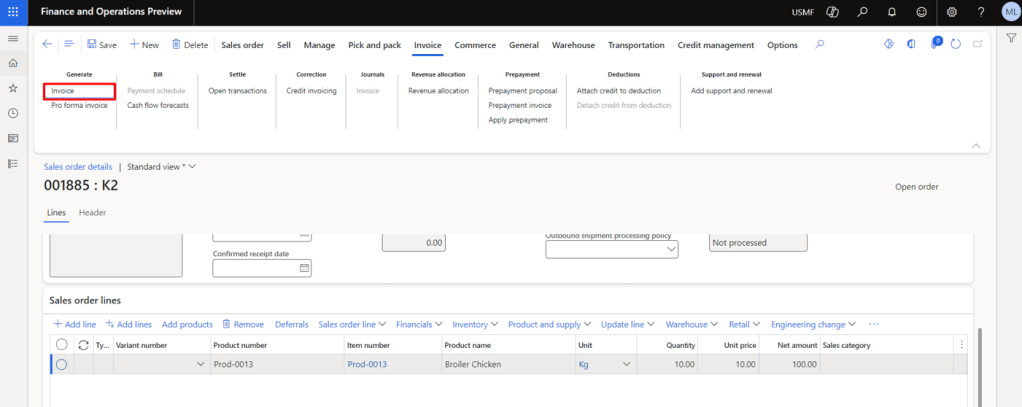Toggle select-all rows circle in grid header
The height and width of the screenshot is (407, 1022).
(62, 345)
